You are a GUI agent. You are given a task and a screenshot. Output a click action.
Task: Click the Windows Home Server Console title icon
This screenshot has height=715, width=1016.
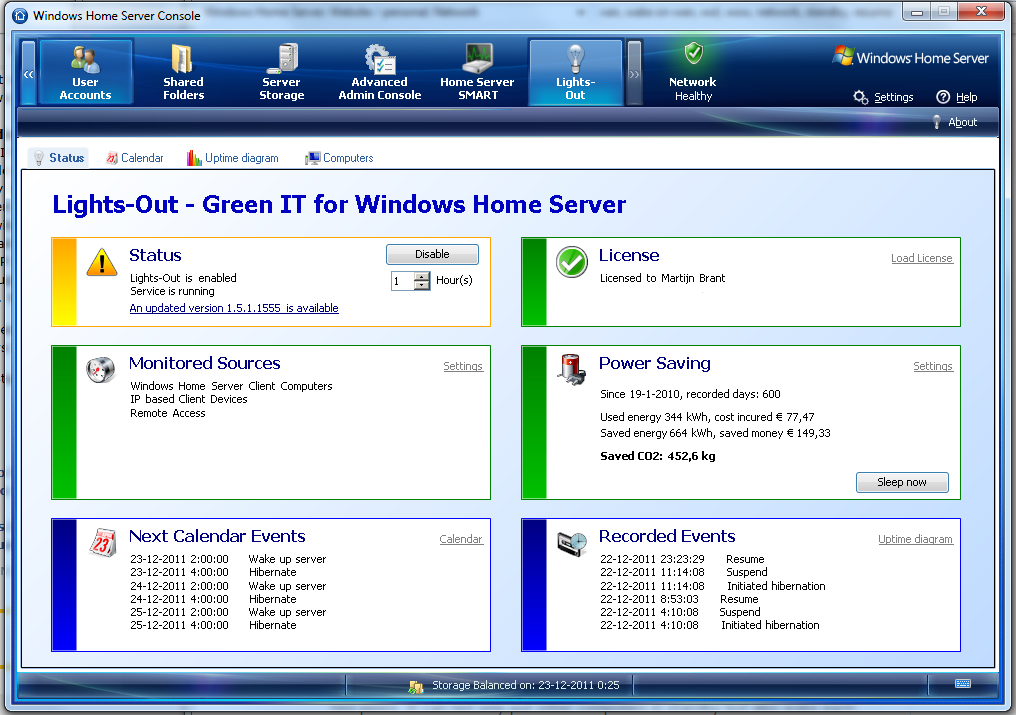click(20, 15)
